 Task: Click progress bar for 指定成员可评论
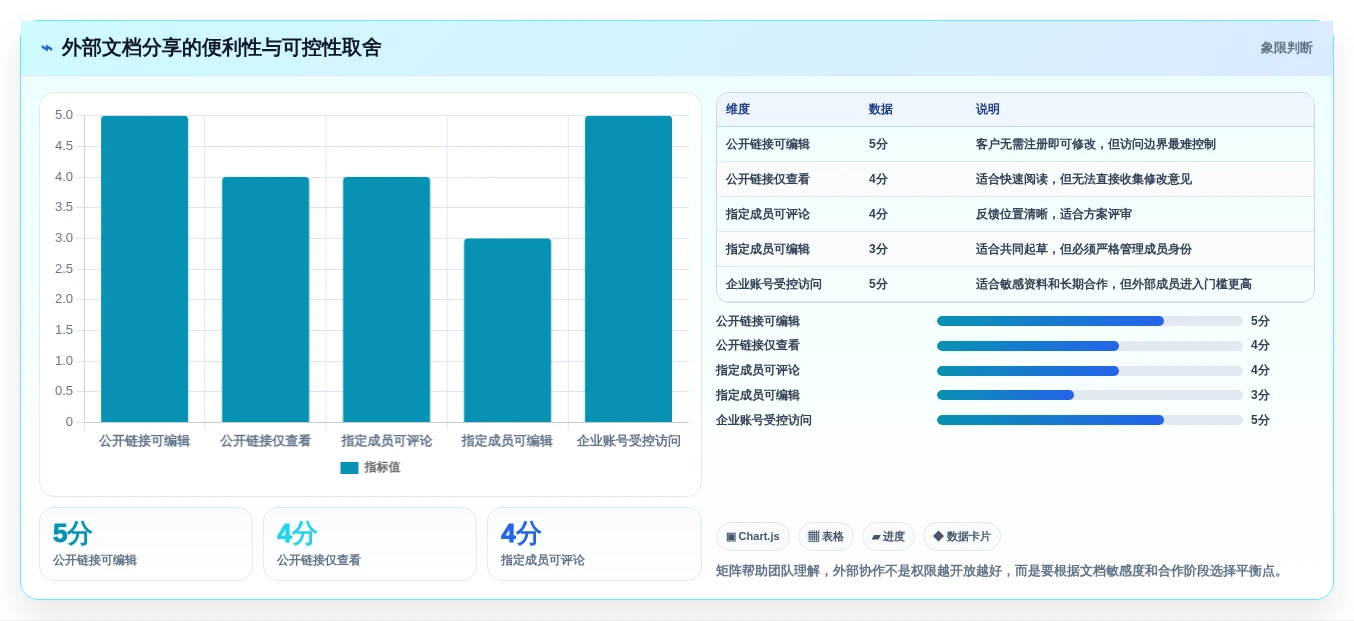(x=1090, y=371)
